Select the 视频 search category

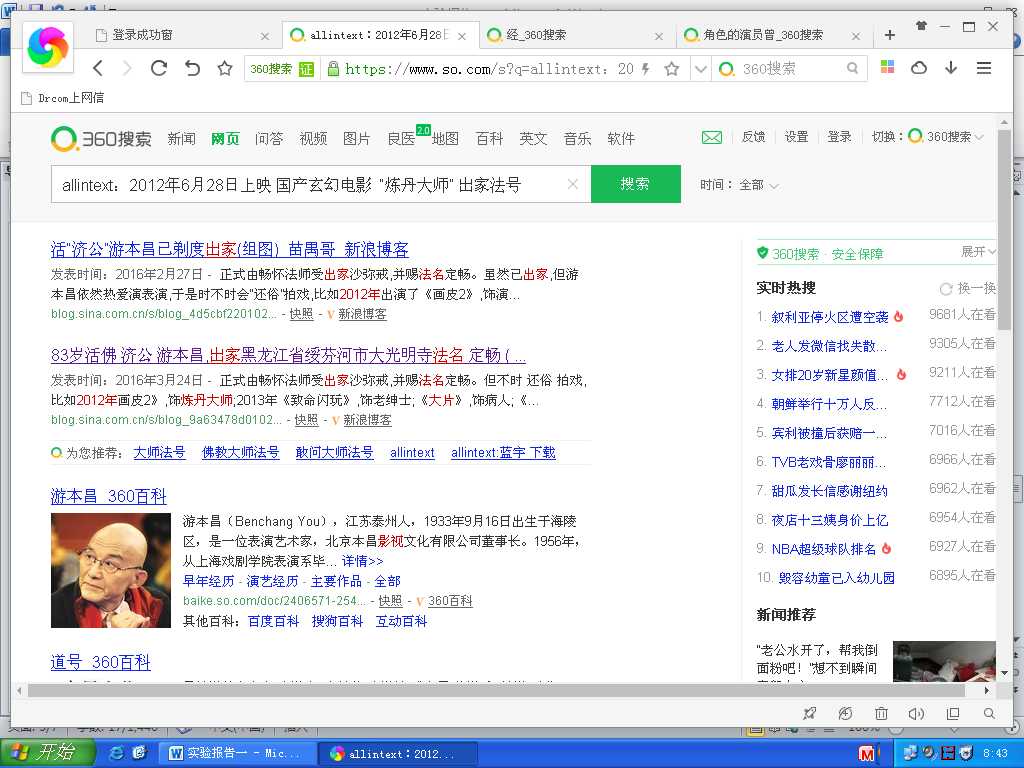313,138
